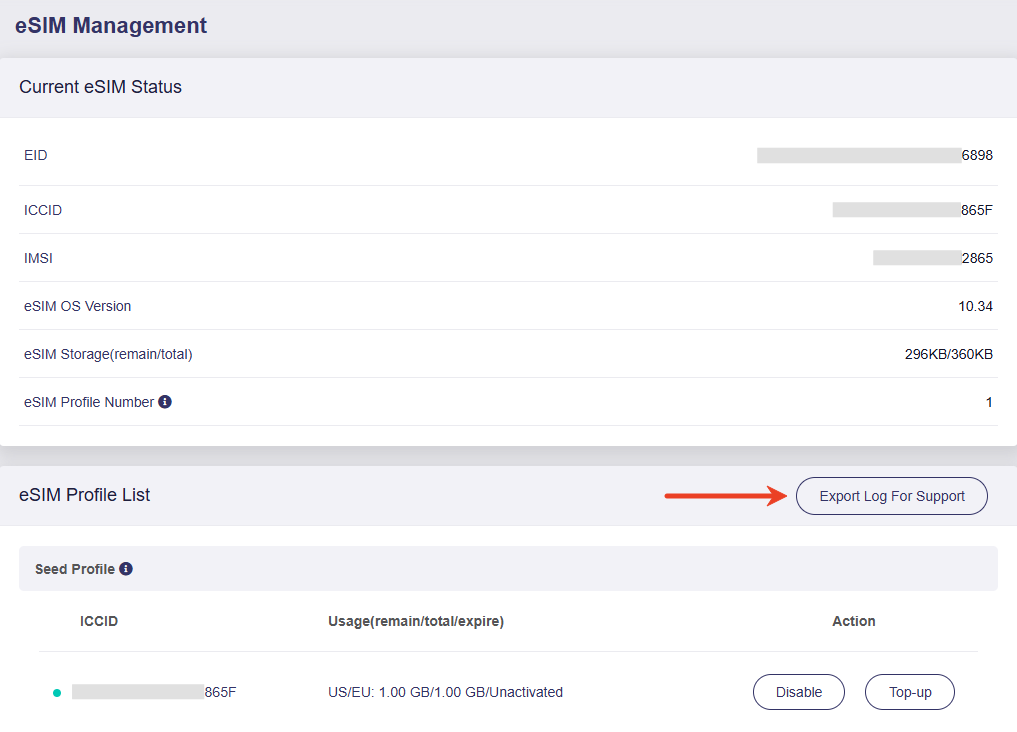Image resolution: width=1017 pixels, height=732 pixels.
Task: Click the green status dot beside profile ICCID
Action: click(57, 692)
